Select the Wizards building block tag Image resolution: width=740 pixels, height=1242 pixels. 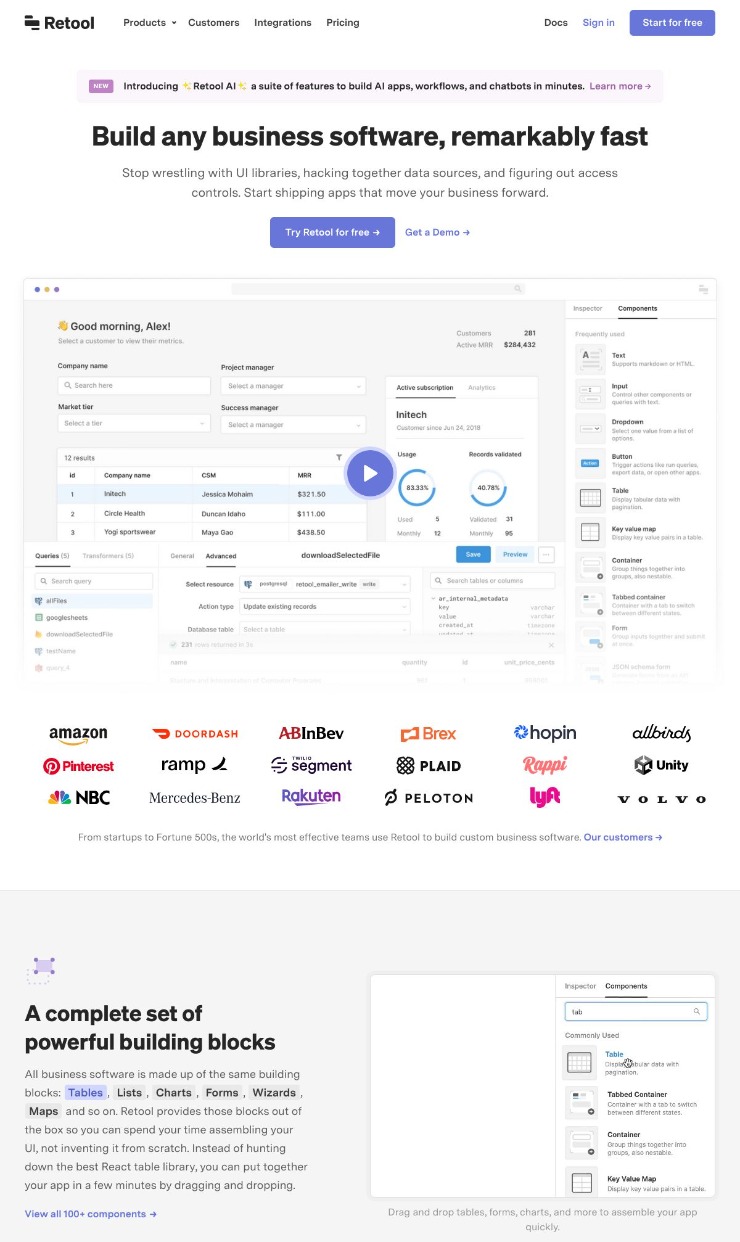(274, 1093)
